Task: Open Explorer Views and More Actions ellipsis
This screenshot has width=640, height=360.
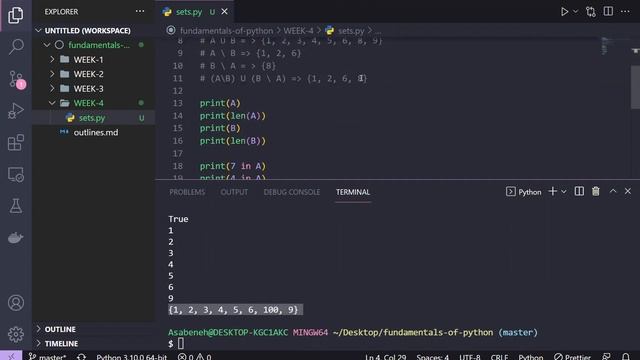Action: pyautogui.click(x=140, y=11)
